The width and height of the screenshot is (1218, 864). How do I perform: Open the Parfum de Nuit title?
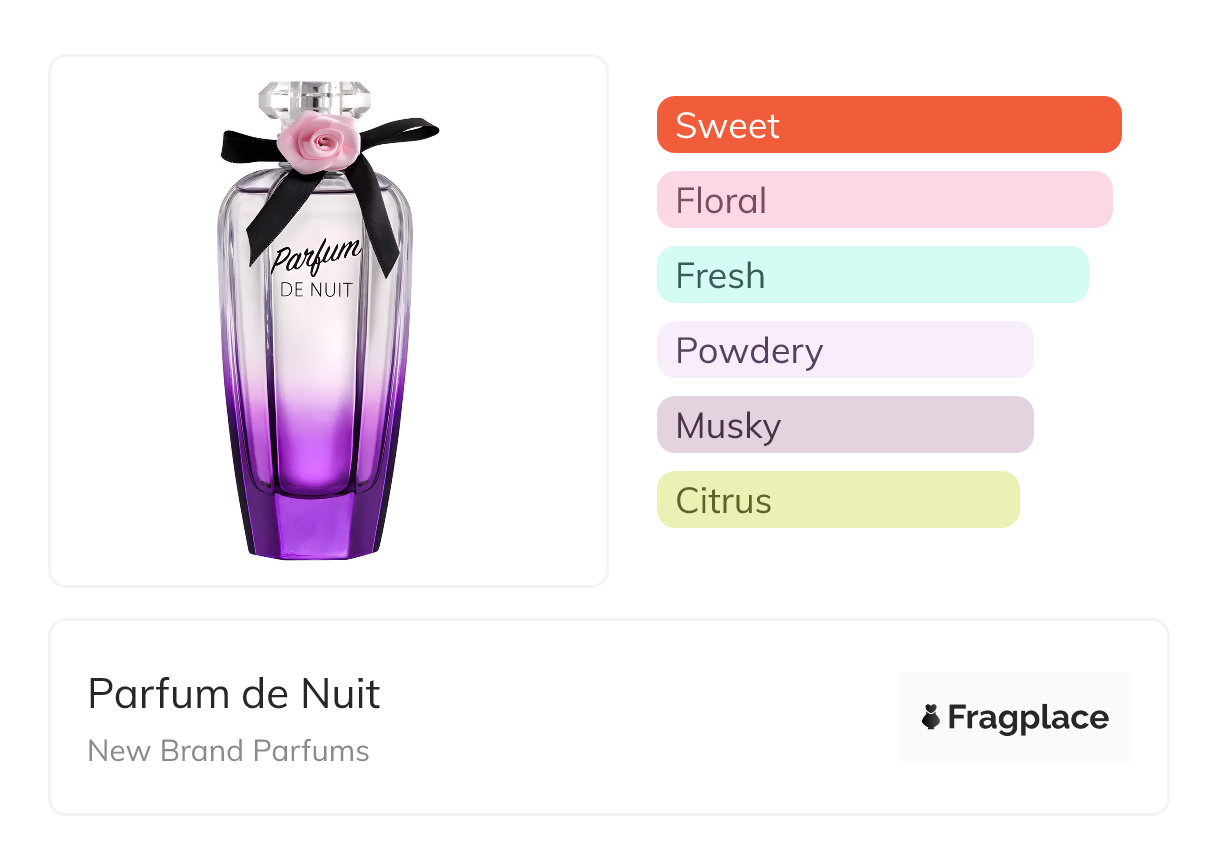pos(234,693)
